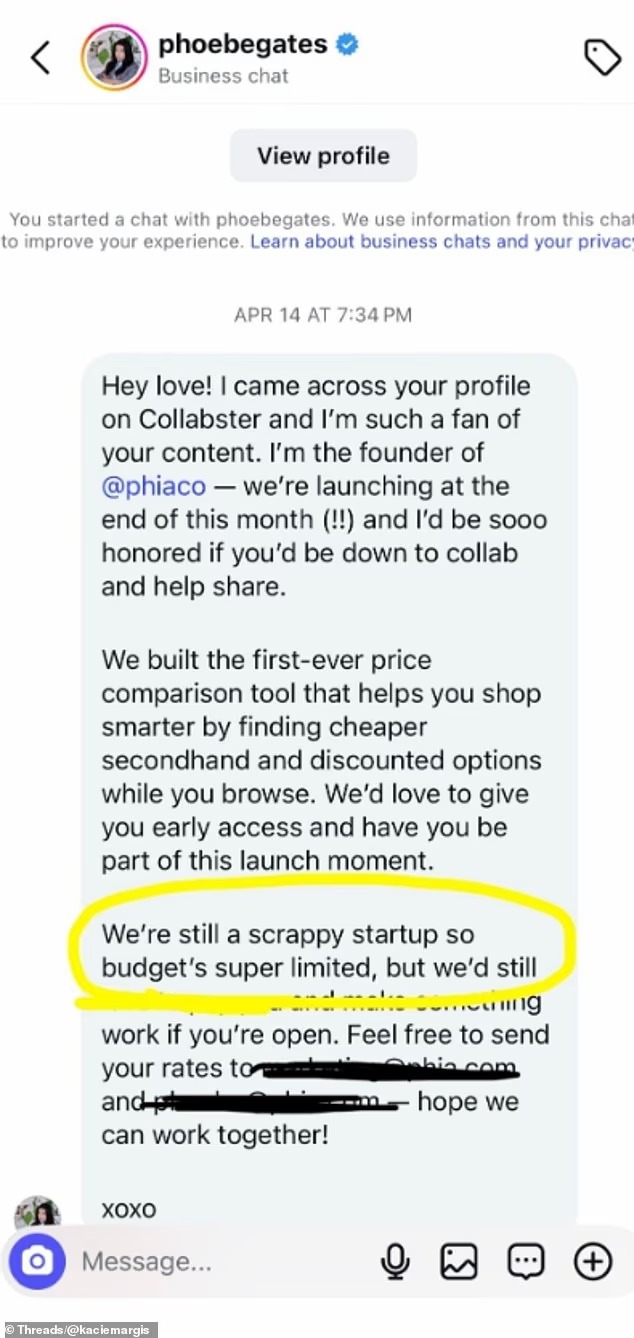The height and width of the screenshot is (1338, 634).
Task: Open the sticker speech-bubble icon
Action: click(526, 1262)
